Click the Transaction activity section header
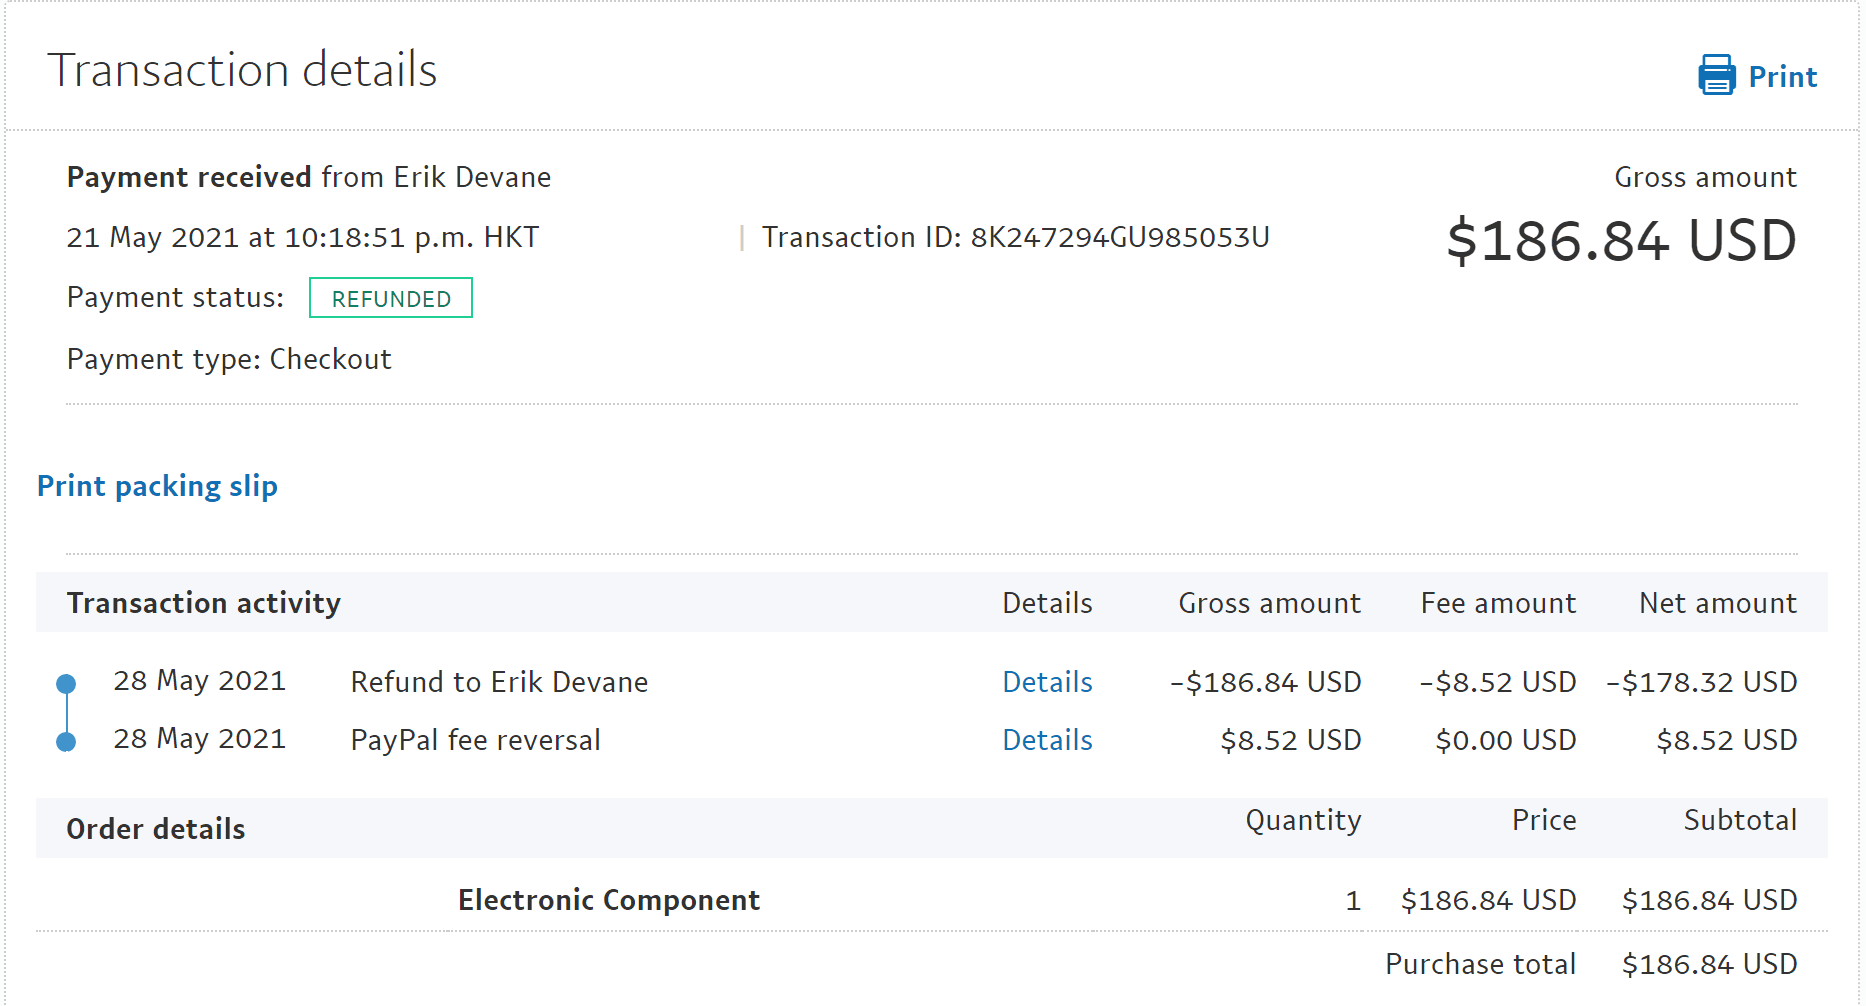 pos(204,603)
